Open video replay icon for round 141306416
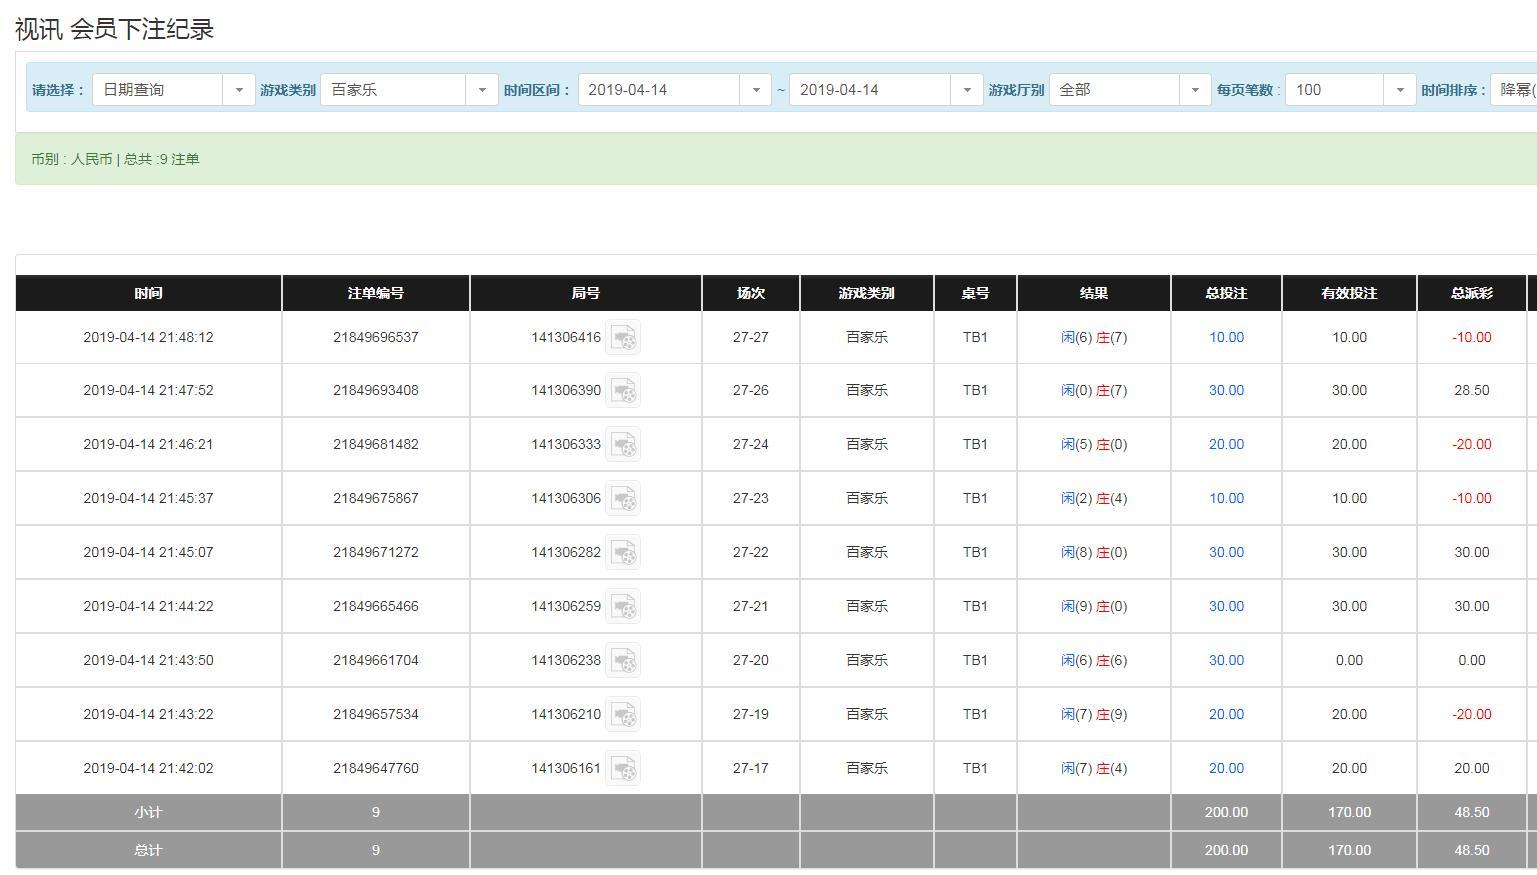 tap(623, 337)
